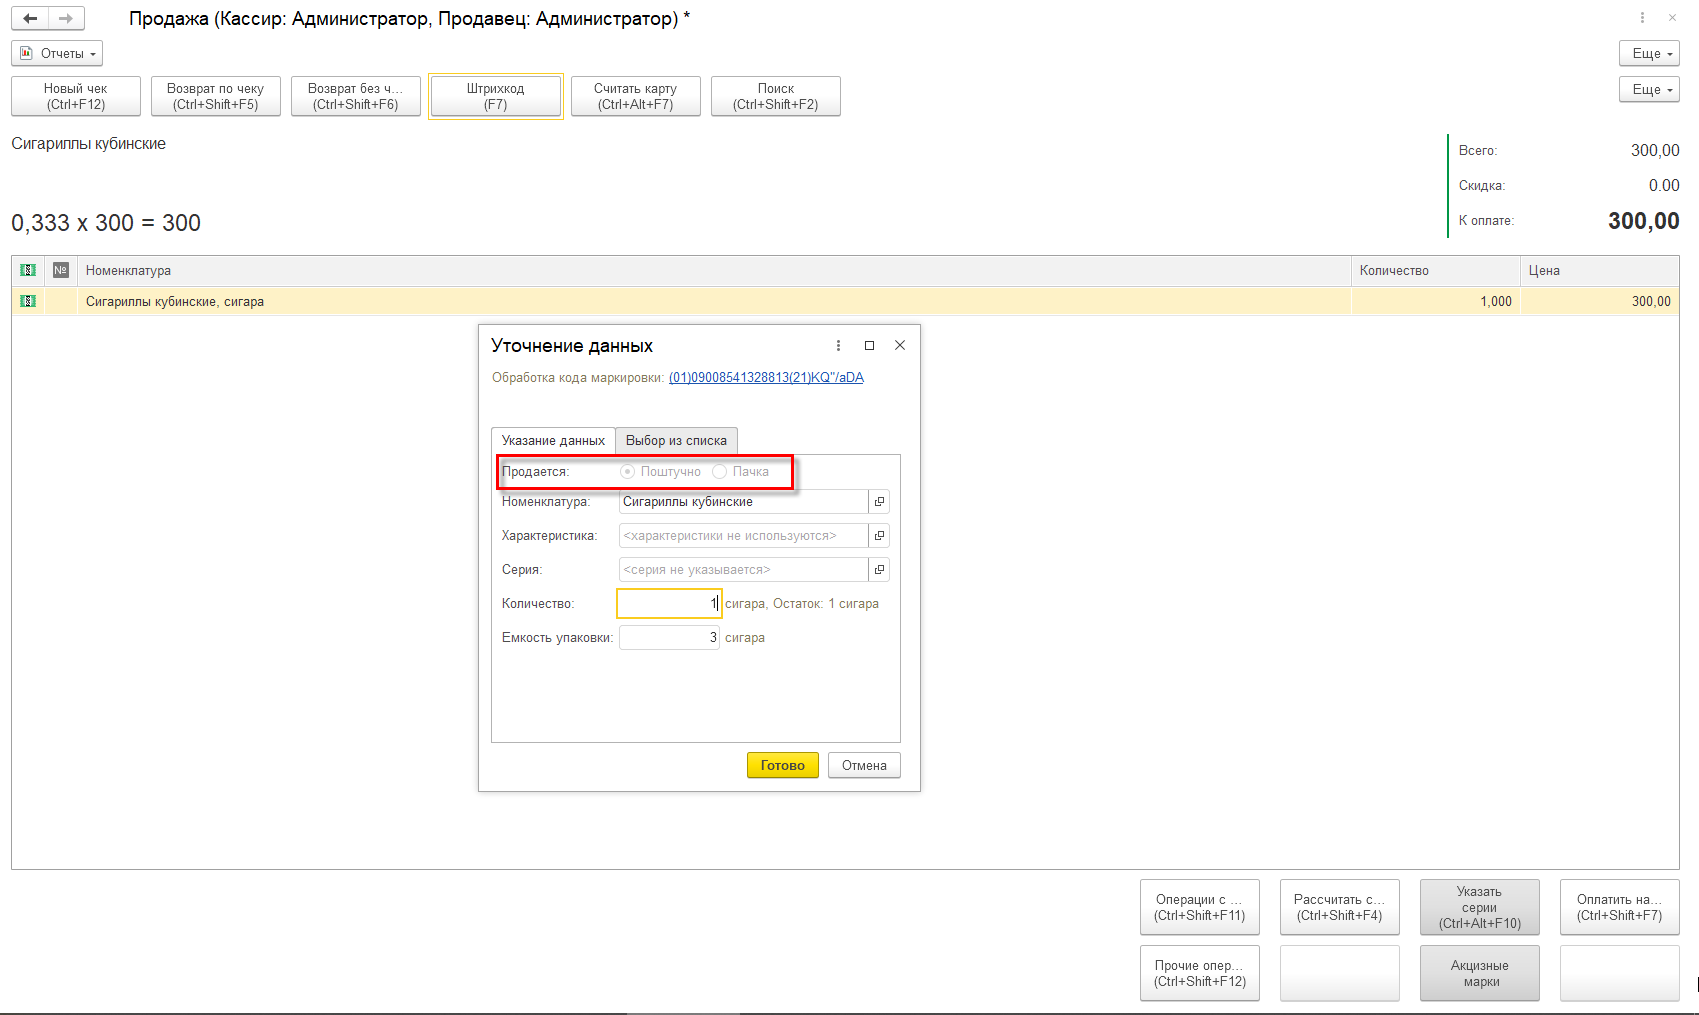Click the green icon in table header
1699x1015 pixels.
point(28,271)
